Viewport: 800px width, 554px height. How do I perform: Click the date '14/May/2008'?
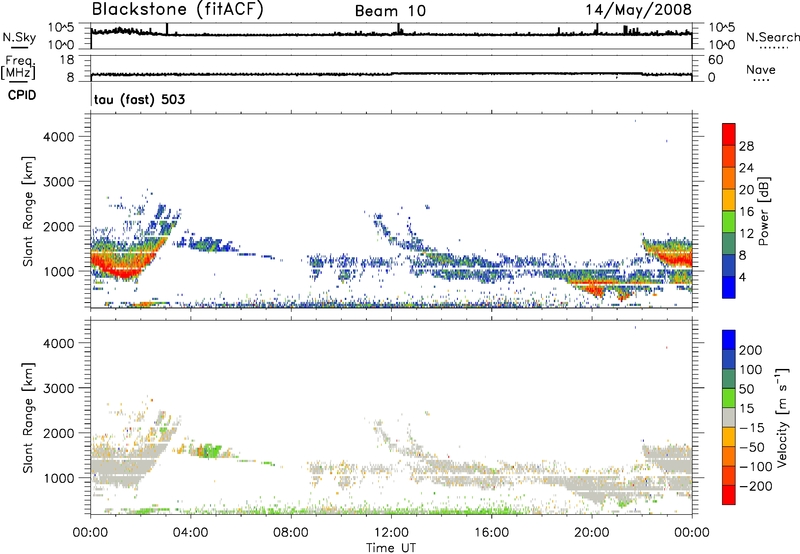[x=638, y=10]
